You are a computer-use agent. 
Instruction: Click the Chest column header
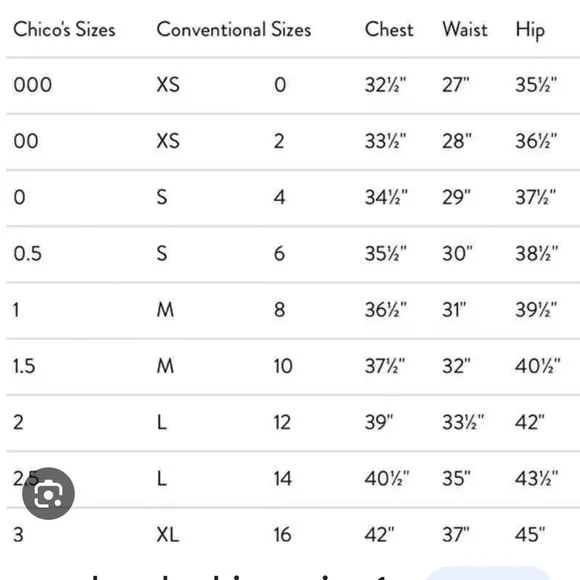point(389,29)
